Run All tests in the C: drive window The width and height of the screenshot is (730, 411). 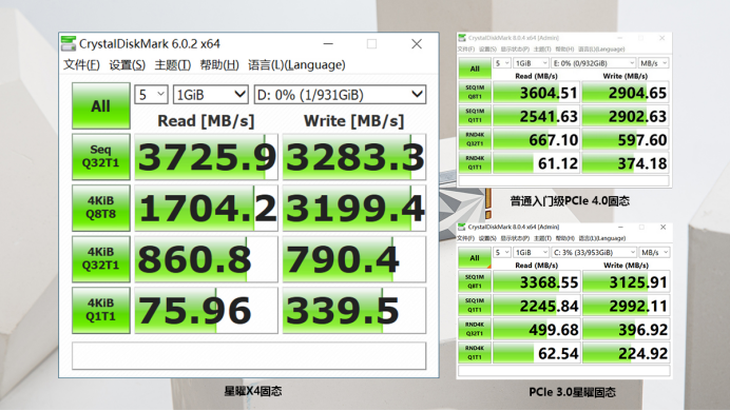[474, 258]
